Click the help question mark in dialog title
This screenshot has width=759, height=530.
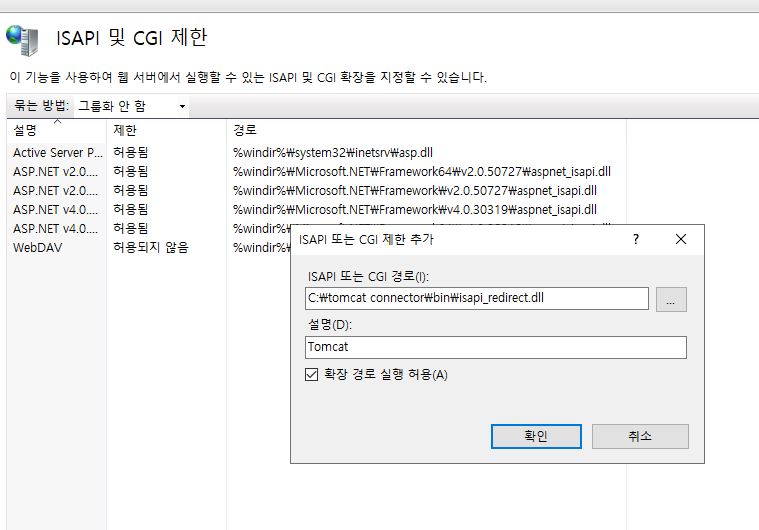coord(636,239)
